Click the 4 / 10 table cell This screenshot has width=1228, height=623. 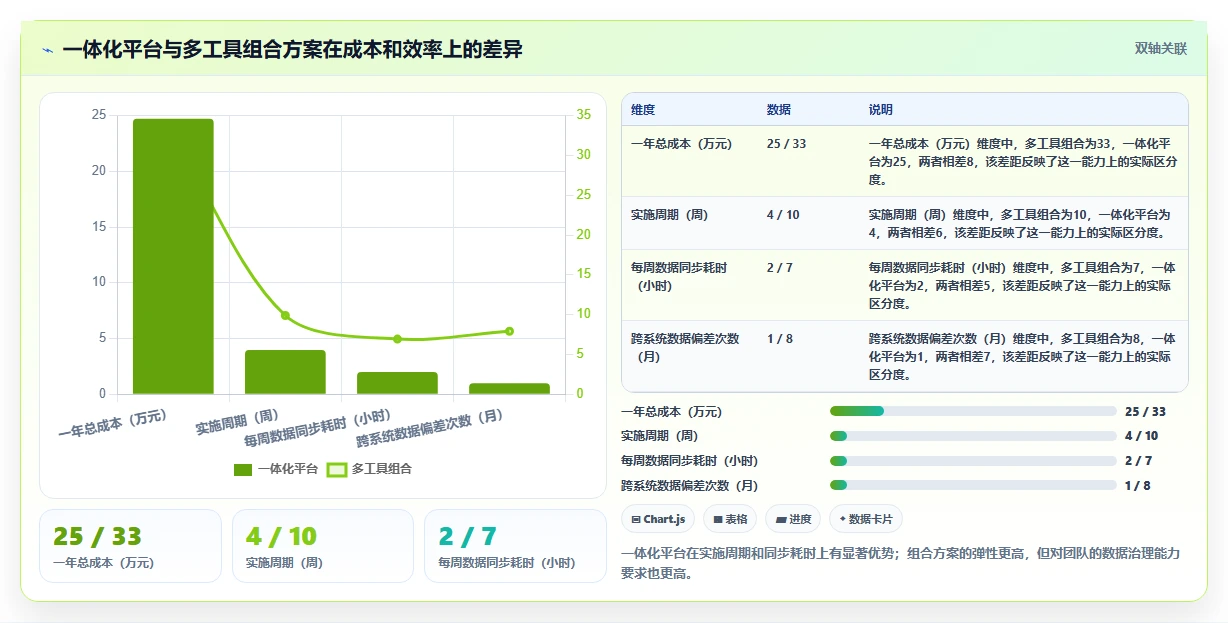pos(783,215)
